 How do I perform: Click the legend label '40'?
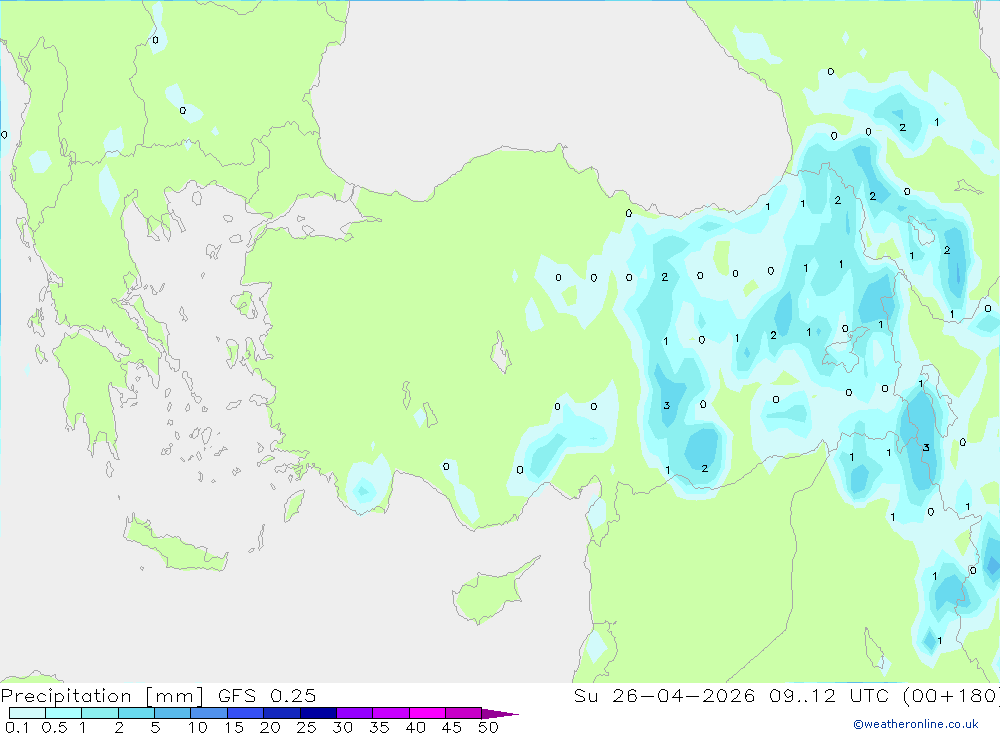click(415, 727)
